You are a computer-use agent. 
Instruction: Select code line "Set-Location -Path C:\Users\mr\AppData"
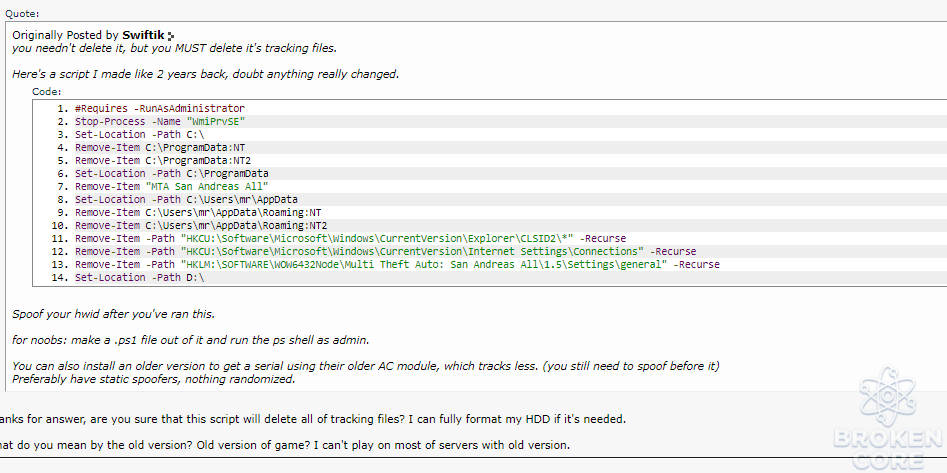coord(186,199)
